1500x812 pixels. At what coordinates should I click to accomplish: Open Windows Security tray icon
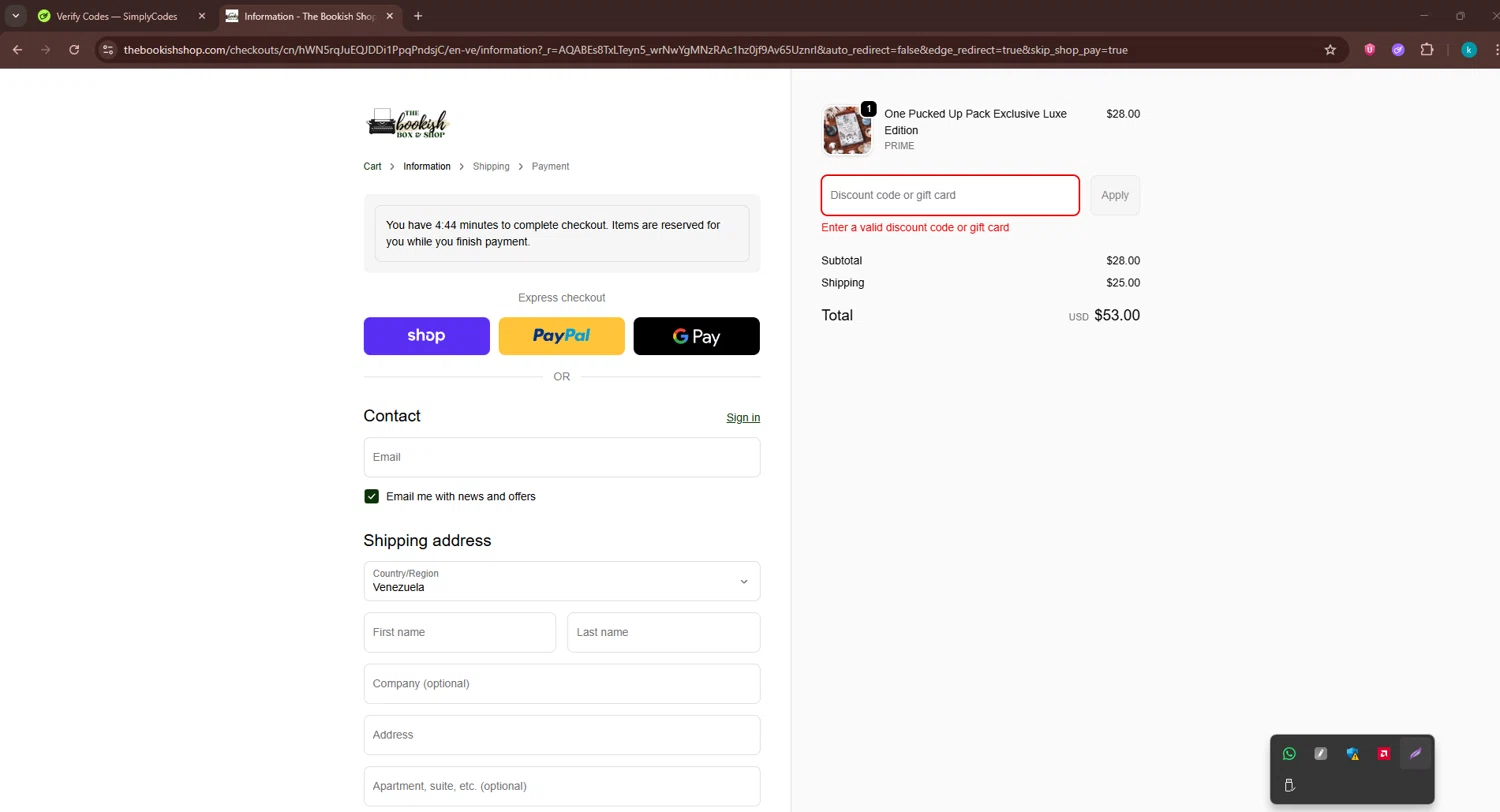1352,754
